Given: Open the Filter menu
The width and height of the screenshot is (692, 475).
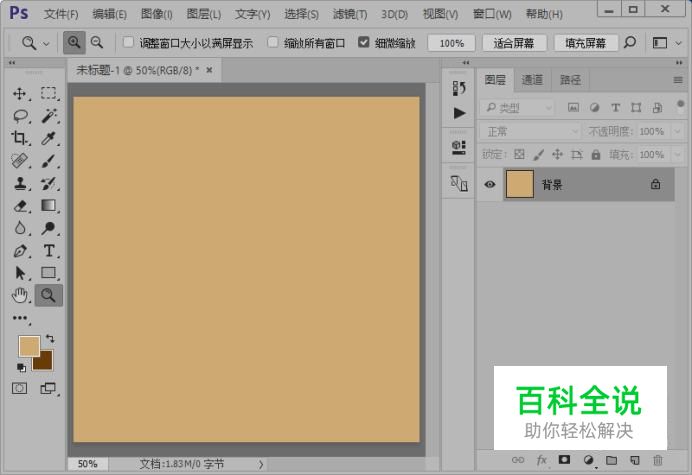Looking at the screenshot, I should 350,14.
